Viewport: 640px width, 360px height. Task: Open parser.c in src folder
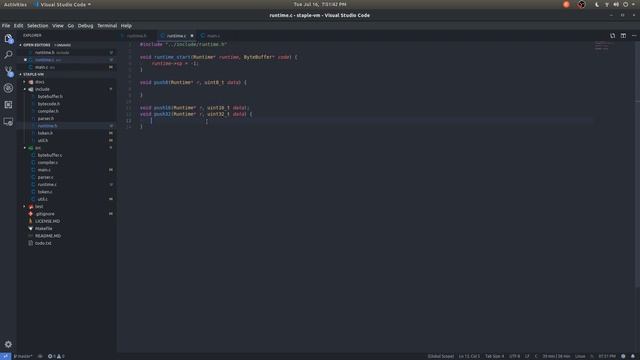click(45, 177)
